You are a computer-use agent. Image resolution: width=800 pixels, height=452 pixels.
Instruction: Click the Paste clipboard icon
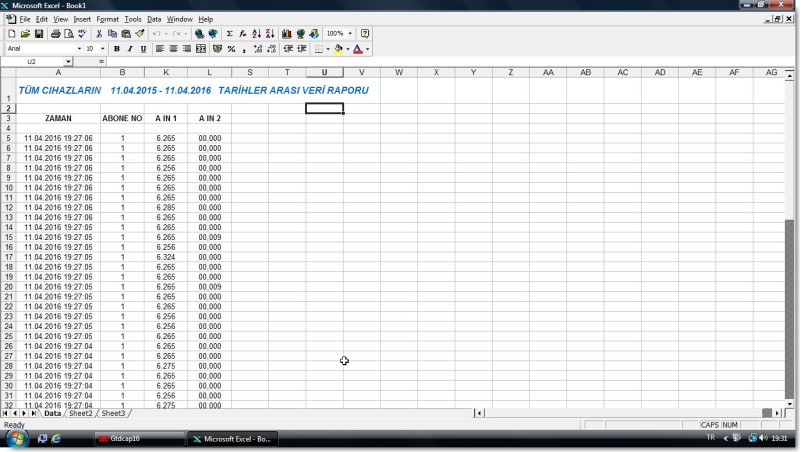click(x=126, y=34)
